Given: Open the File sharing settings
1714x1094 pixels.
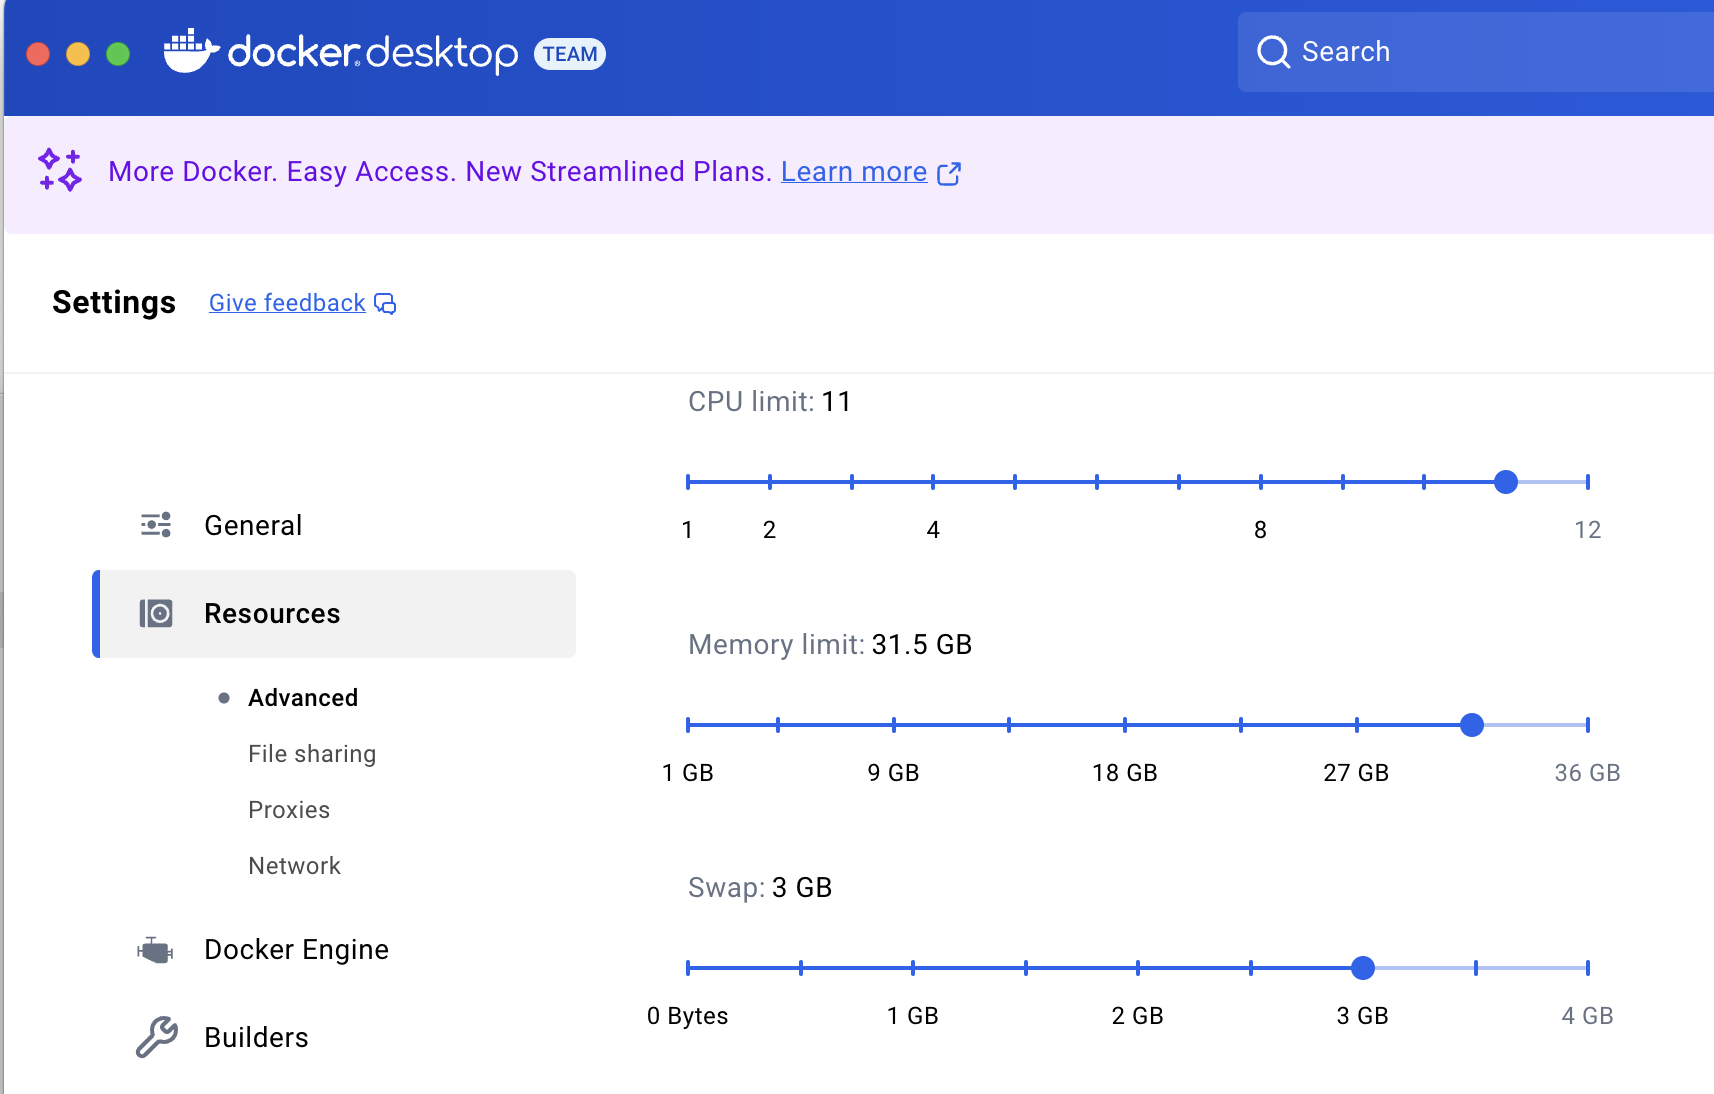Looking at the screenshot, I should click(312, 754).
